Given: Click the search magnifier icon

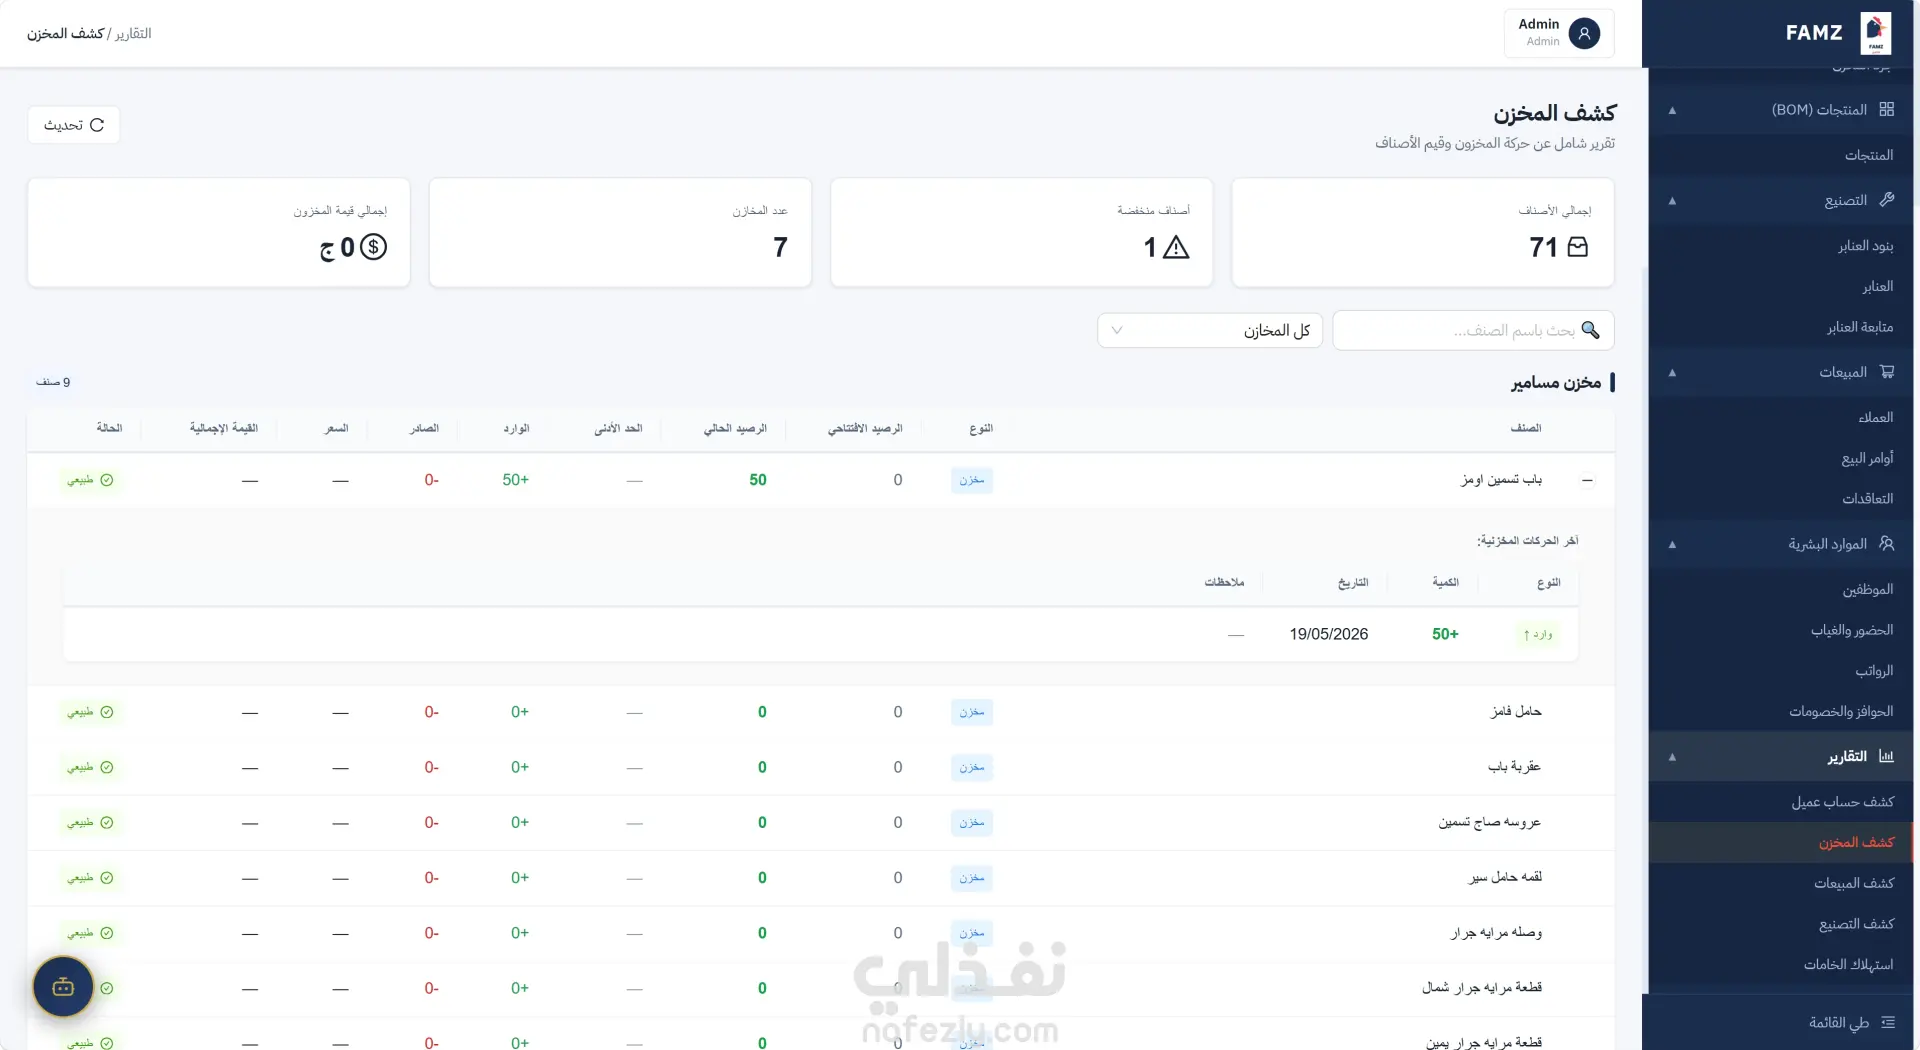Looking at the screenshot, I should tap(1590, 330).
